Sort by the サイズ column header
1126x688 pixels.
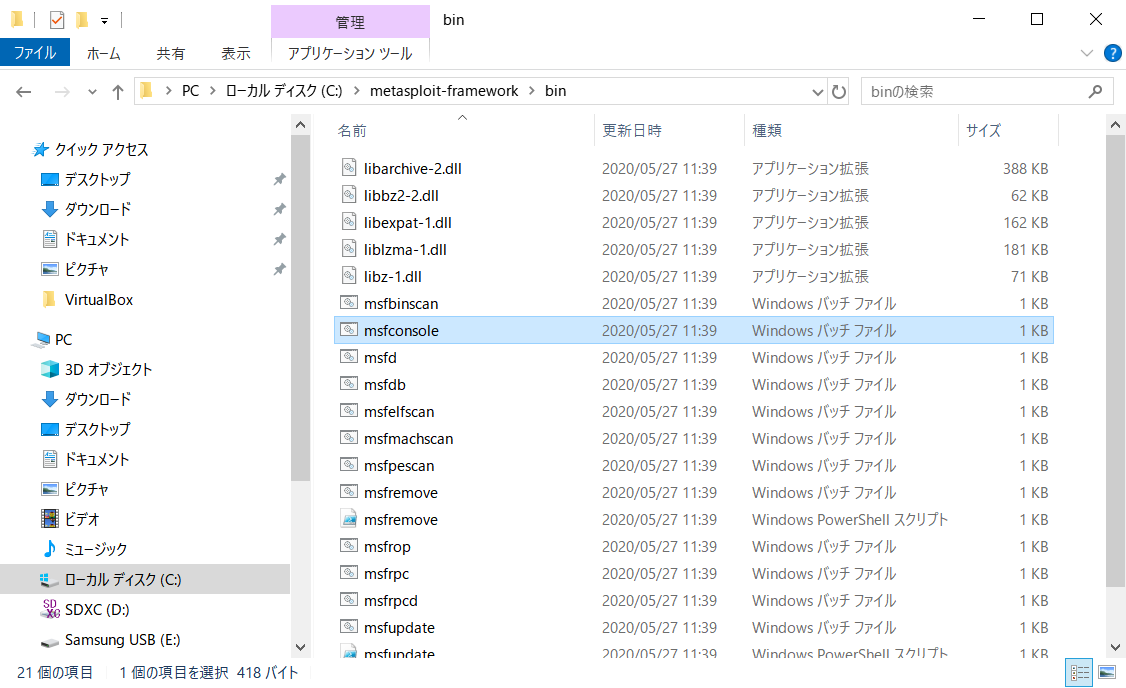click(x=983, y=131)
